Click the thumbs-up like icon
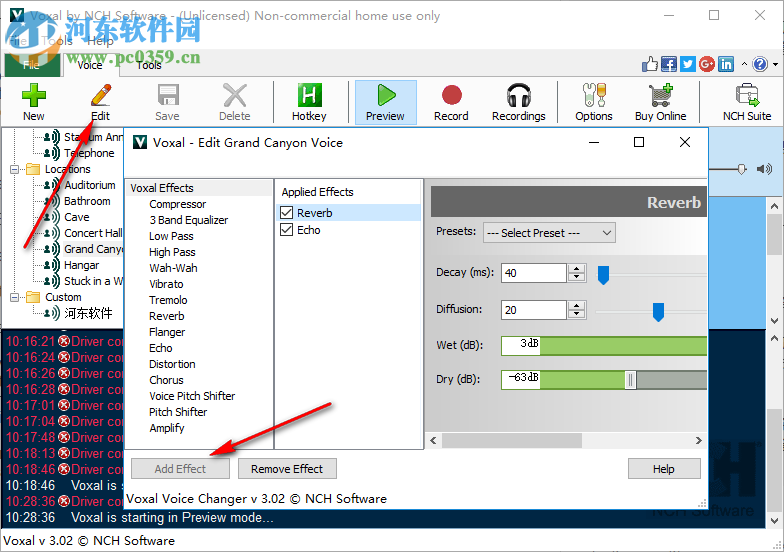Viewport: 784px width, 552px height. click(x=650, y=64)
